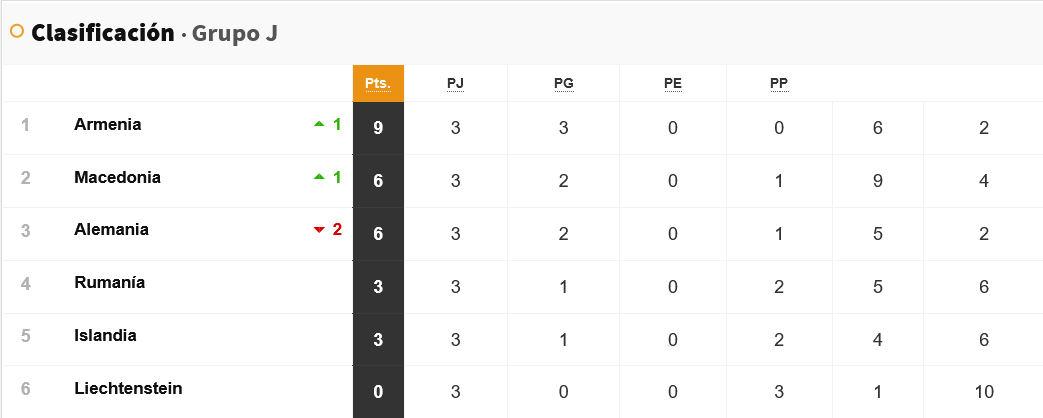1043x418 pixels.
Task: Sort by the Pts. column header
Action: (378, 83)
